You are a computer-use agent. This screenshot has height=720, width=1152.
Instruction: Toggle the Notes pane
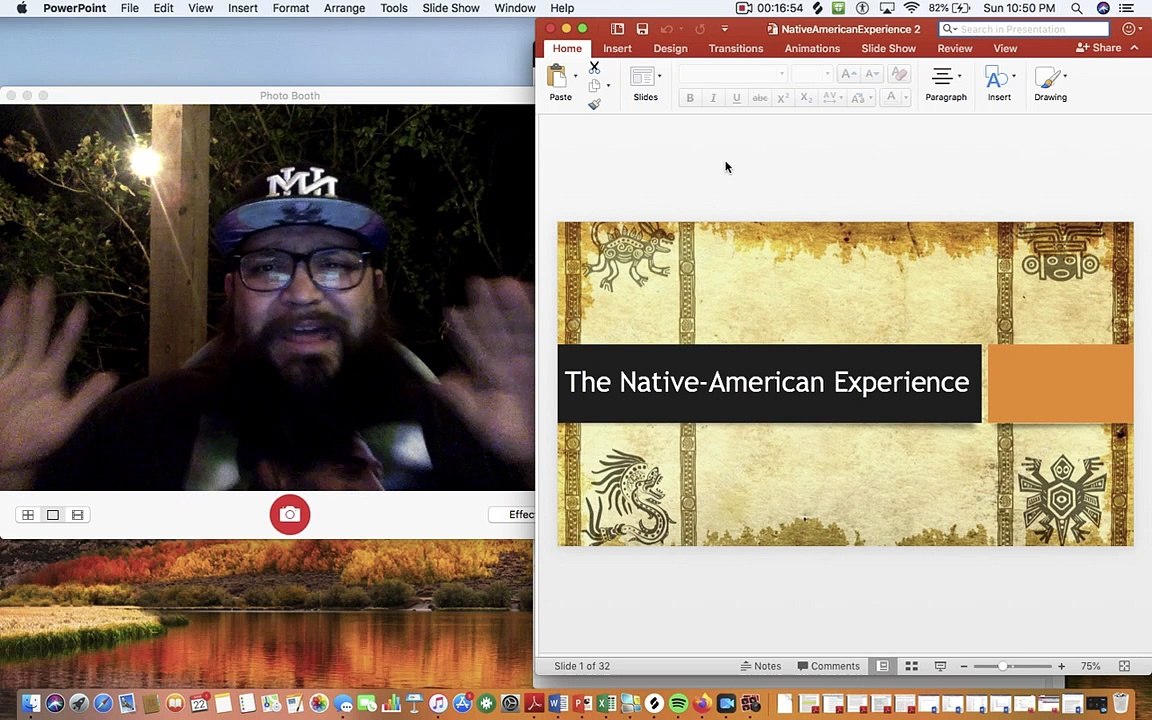point(760,666)
